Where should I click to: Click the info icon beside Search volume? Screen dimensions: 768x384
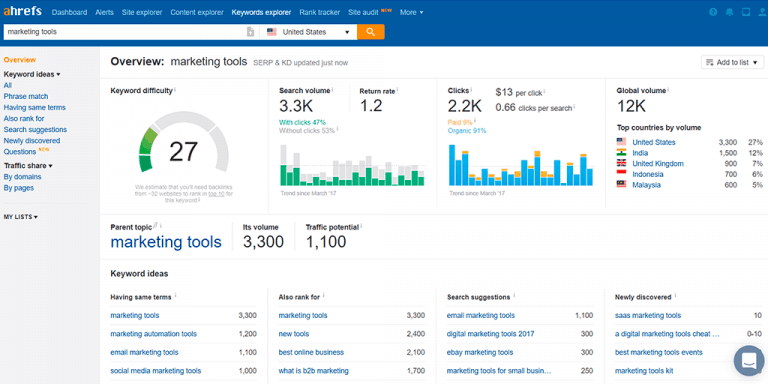pyautogui.click(x=333, y=90)
